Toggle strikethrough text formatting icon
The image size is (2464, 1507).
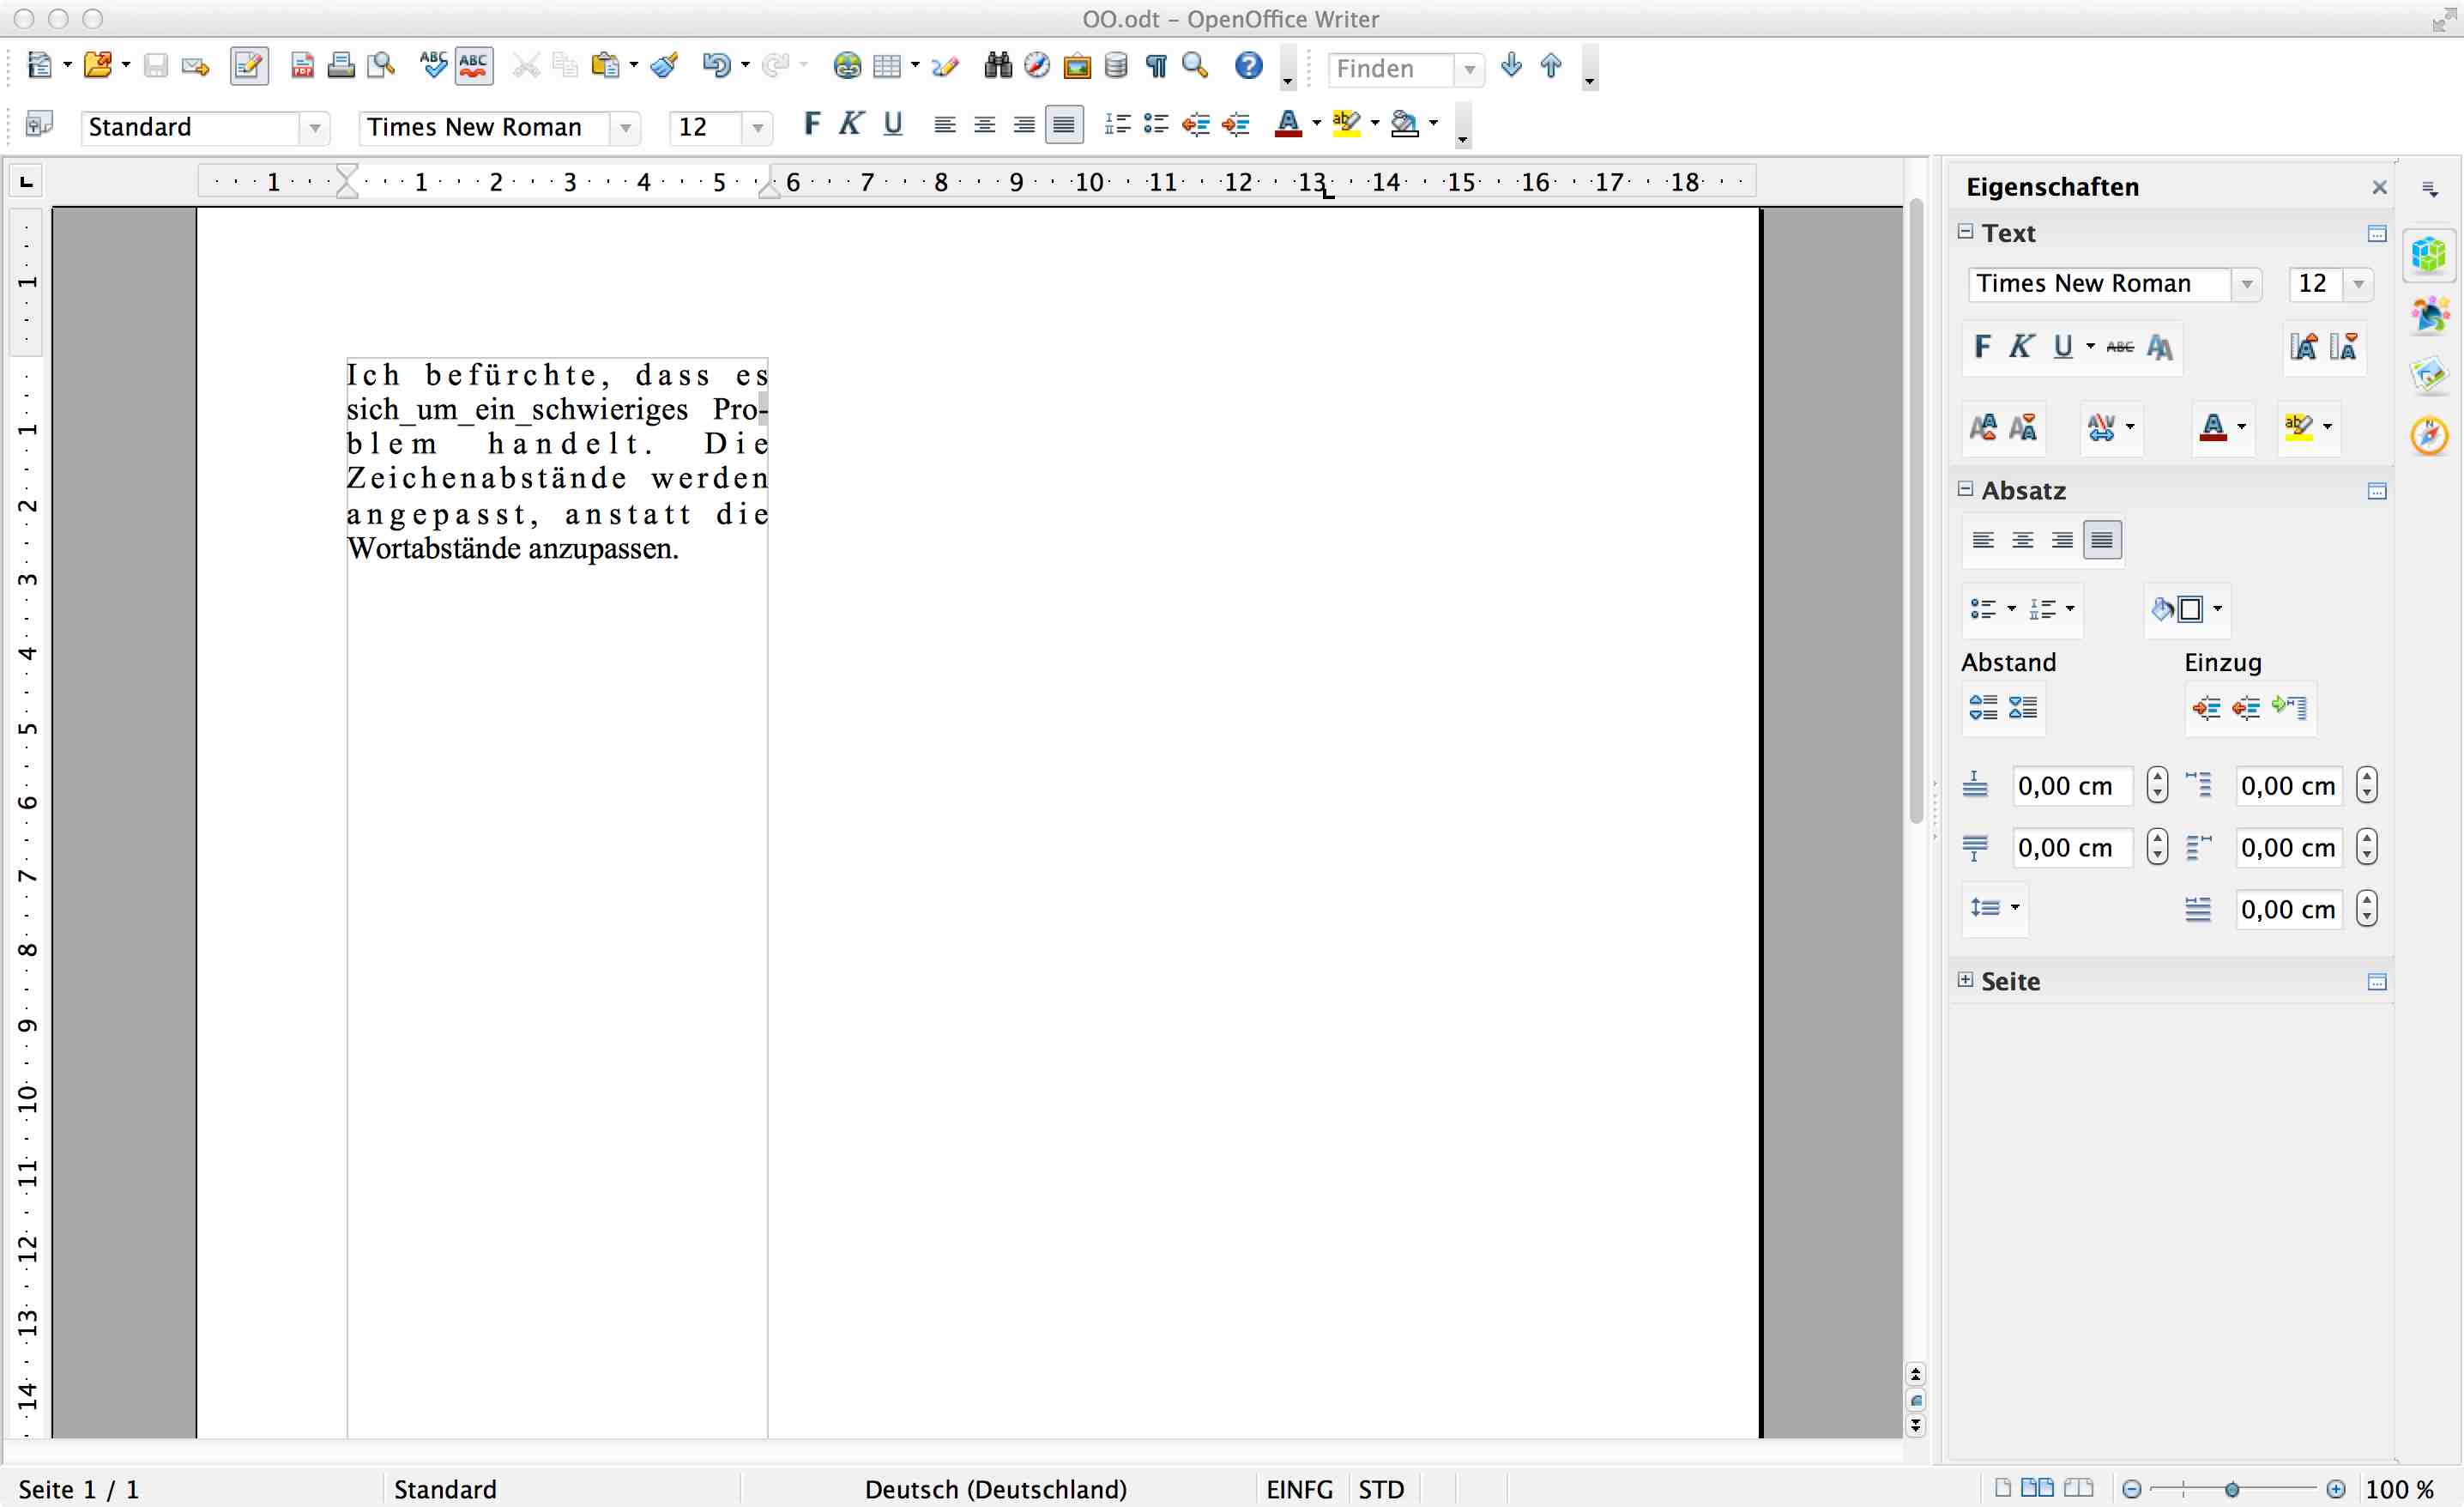coord(2119,345)
